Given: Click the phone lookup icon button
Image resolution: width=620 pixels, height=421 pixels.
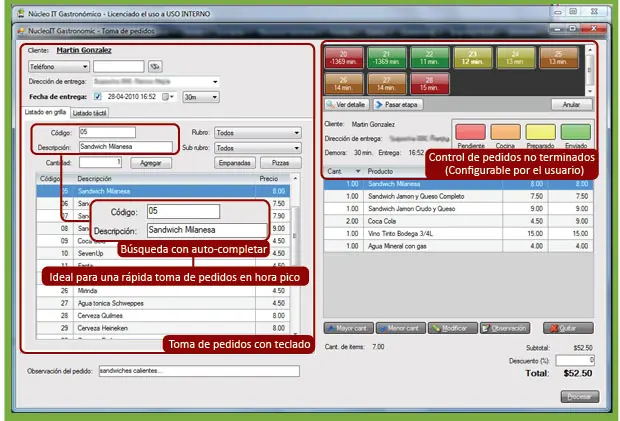Looking at the screenshot, I should point(155,66).
